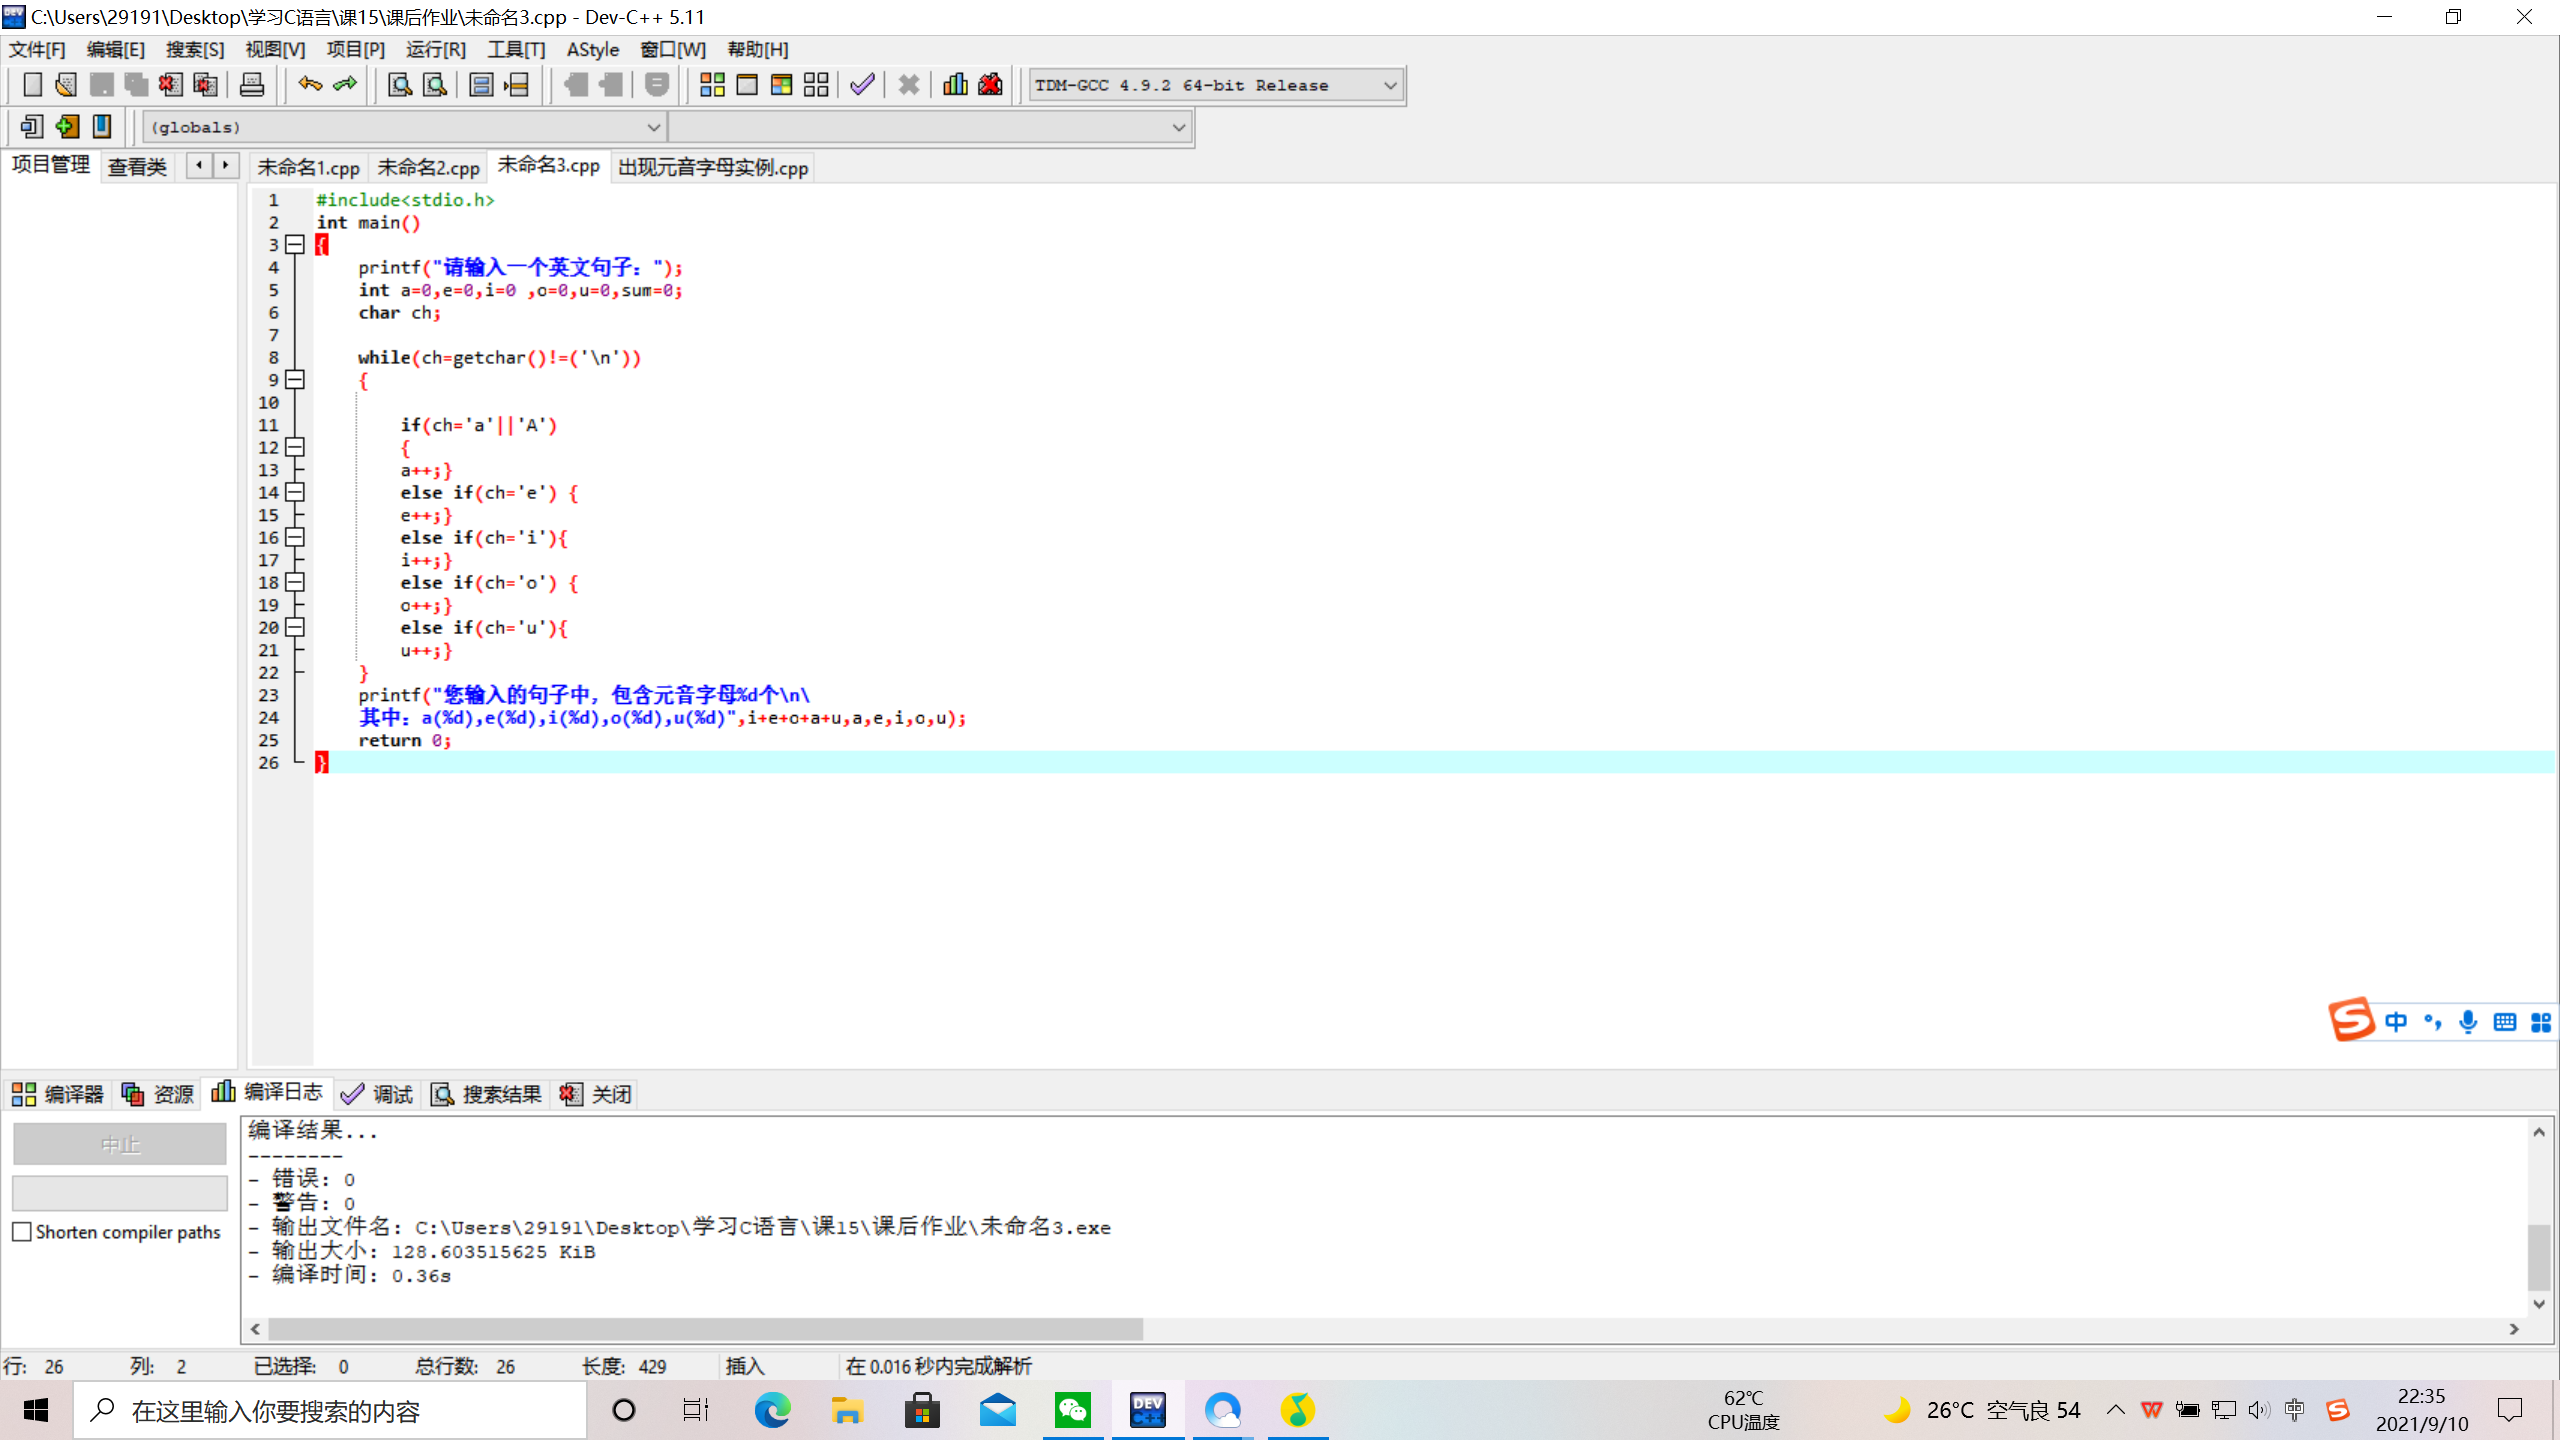This screenshot has height=1440, width=2560.
Task: Close current file using toolbar icon
Action: [170, 85]
